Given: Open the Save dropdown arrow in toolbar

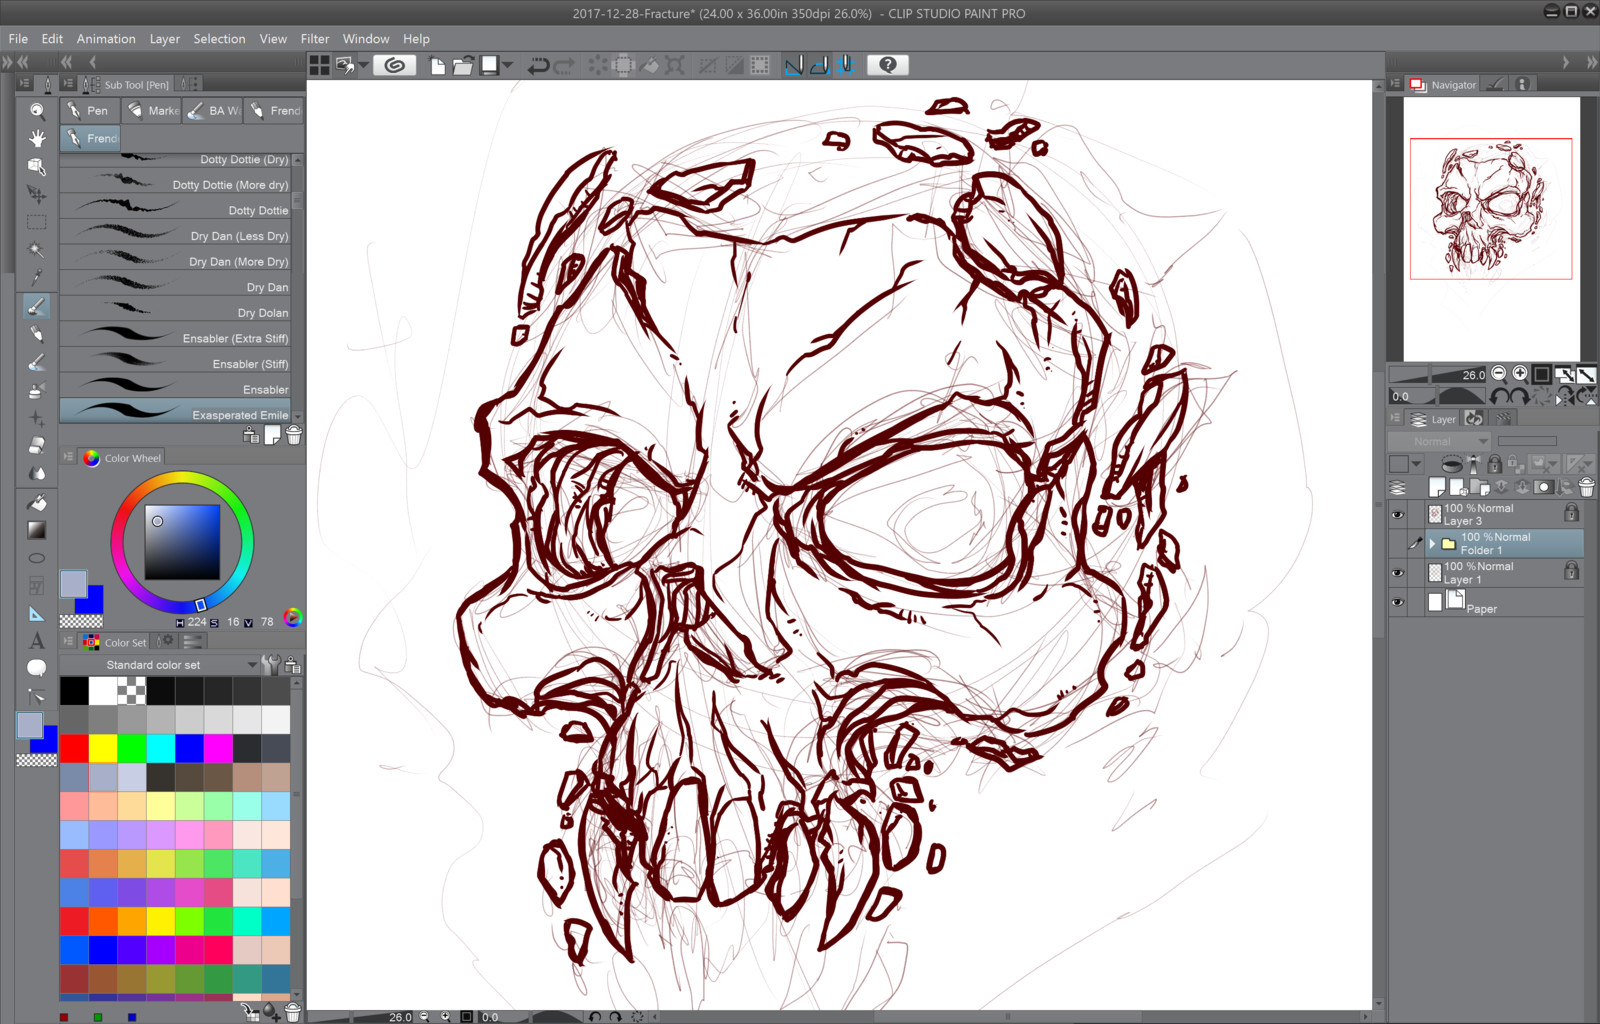Looking at the screenshot, I should click(508, 65).
